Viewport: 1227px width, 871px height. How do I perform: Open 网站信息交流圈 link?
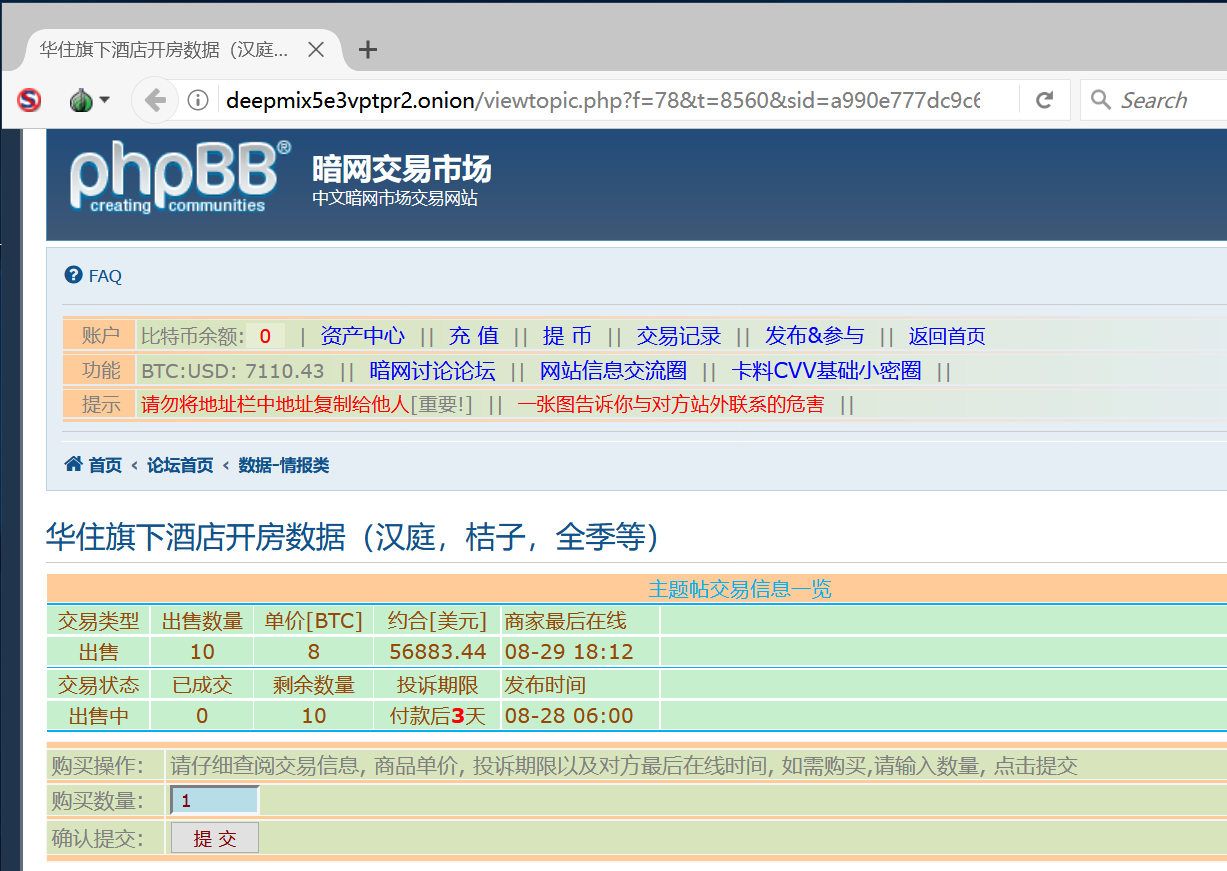point(613,371)
